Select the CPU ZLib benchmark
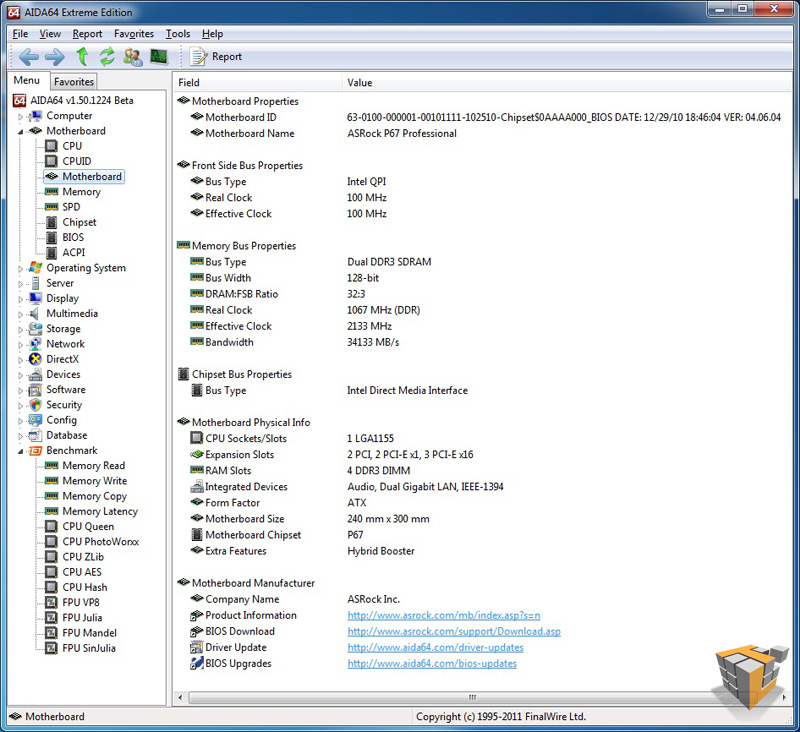 (83, 557)
